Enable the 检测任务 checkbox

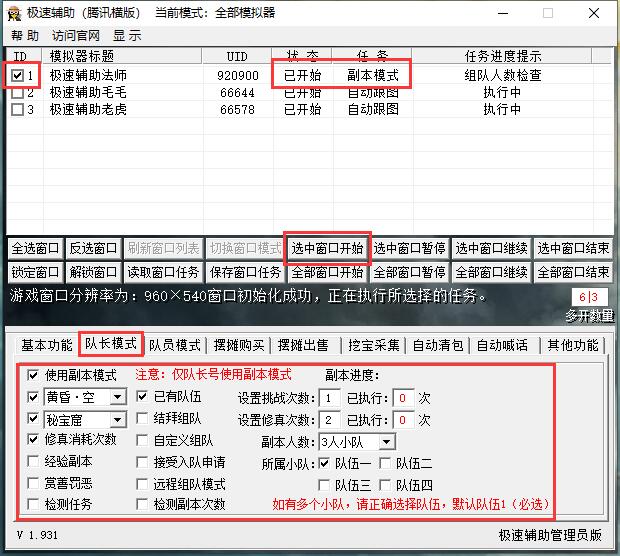tap(33, 504)
